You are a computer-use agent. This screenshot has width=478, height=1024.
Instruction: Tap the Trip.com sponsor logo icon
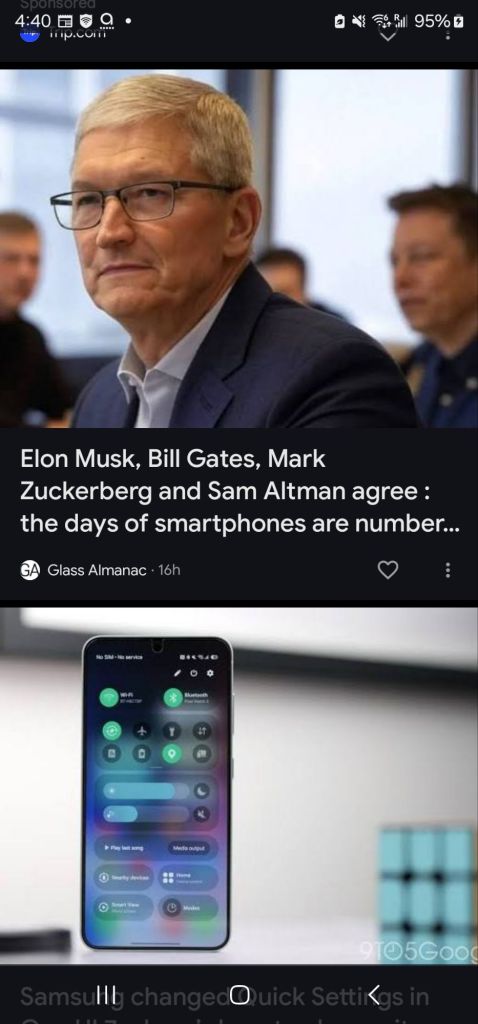pos(30,34)
